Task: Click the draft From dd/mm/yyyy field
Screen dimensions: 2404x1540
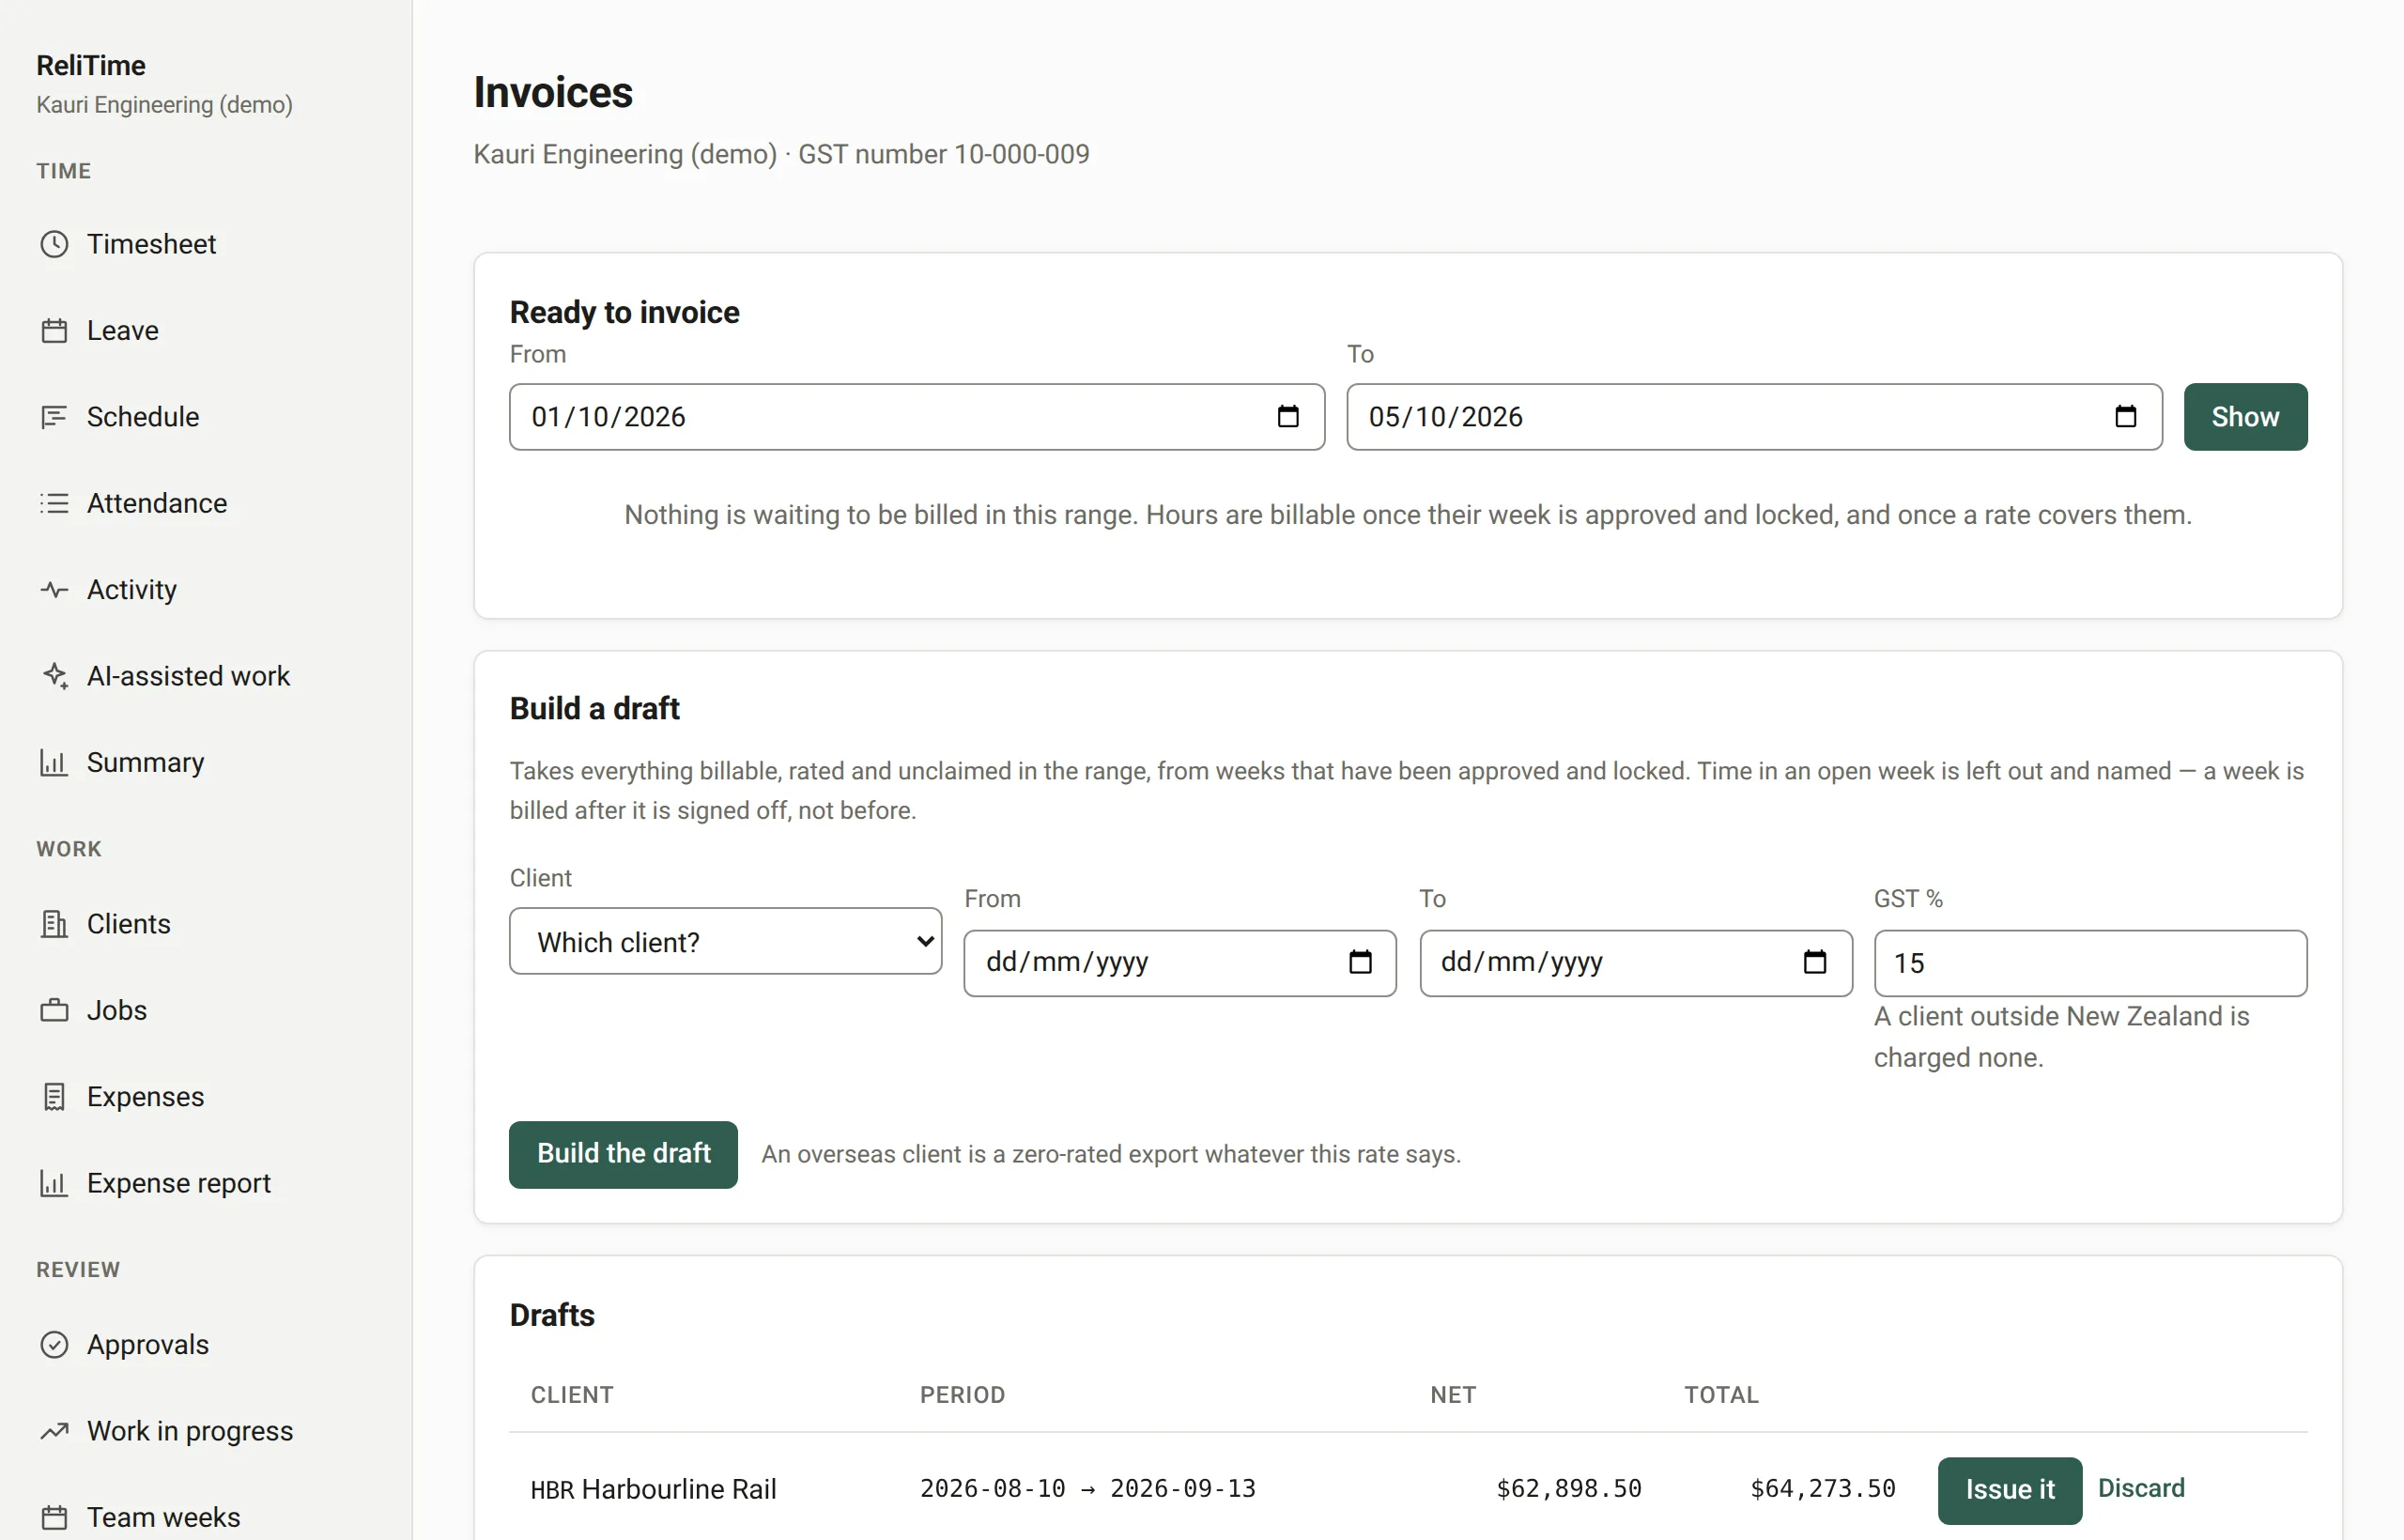Action: coord(1180,963)
